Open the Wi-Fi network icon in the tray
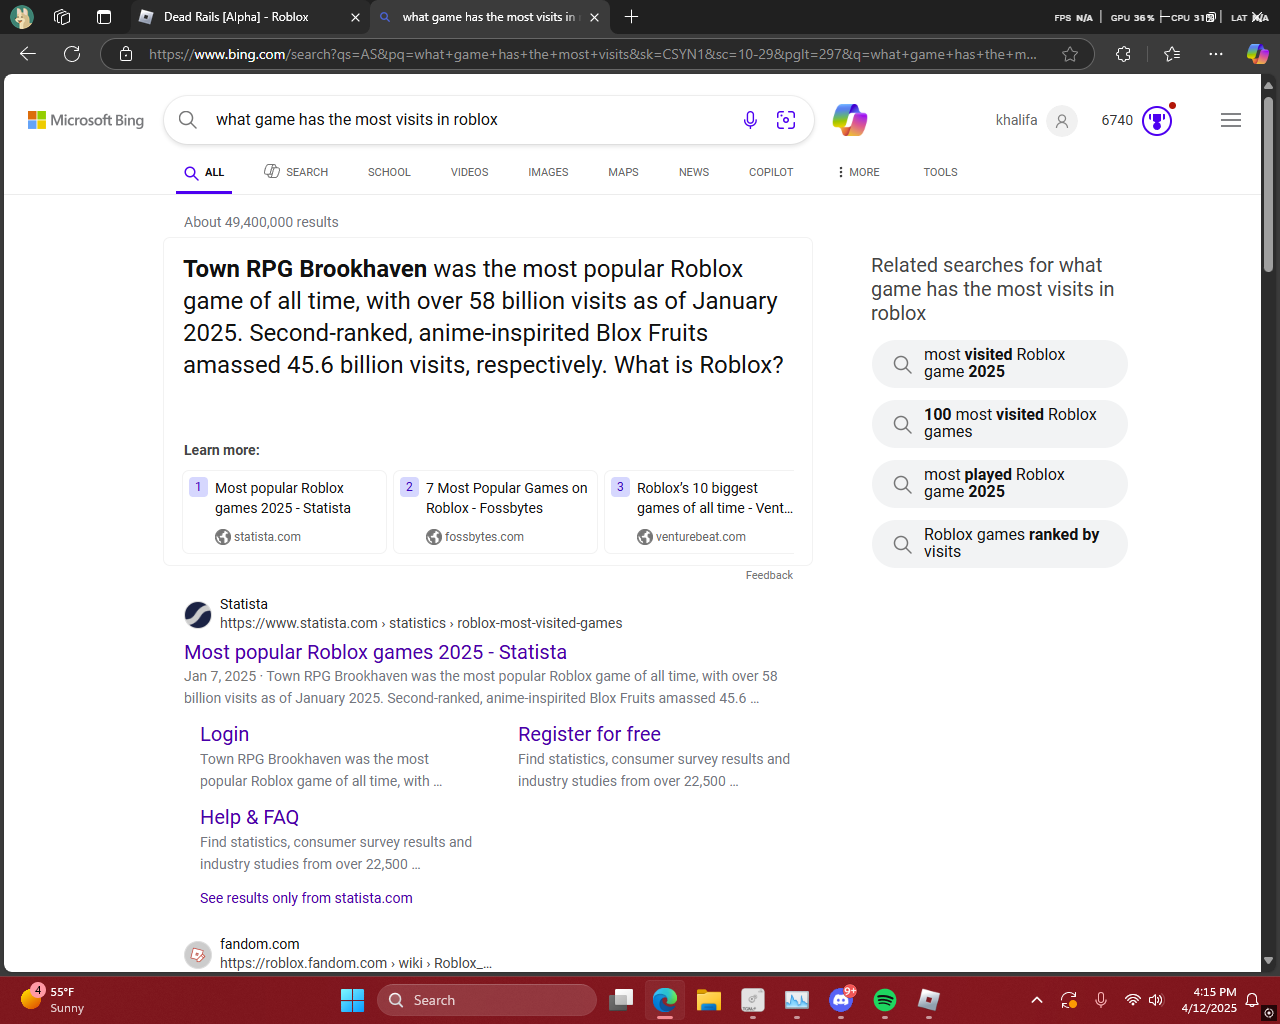This screenshot has width=1280, height=1024. (x=1132, y=1000)
